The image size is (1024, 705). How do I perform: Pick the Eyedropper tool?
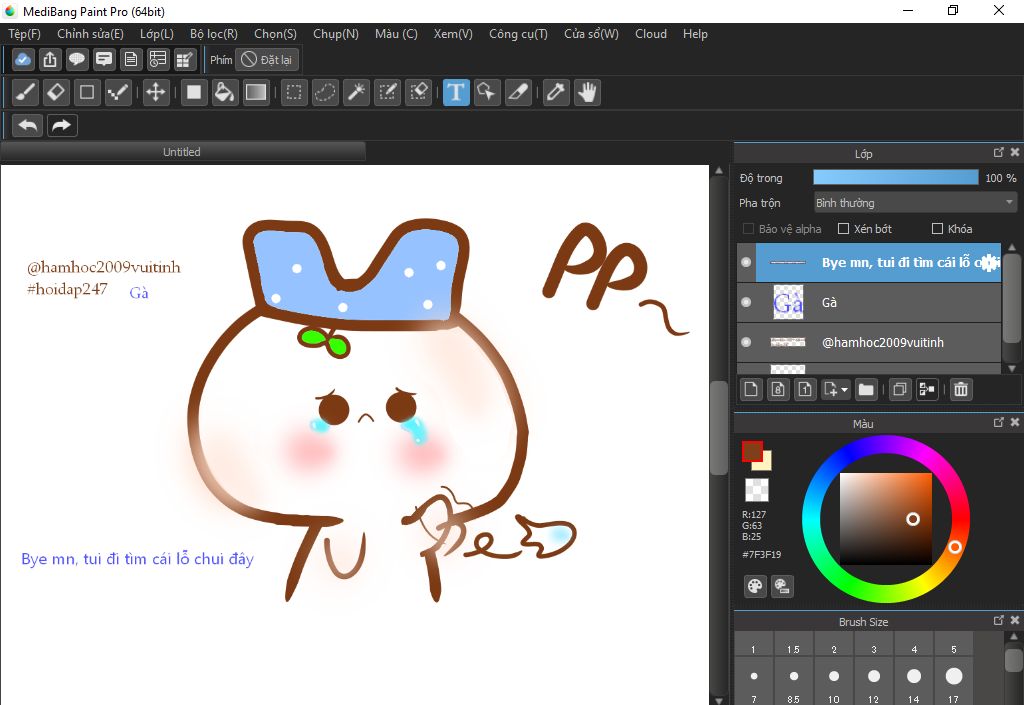(555, 93)
